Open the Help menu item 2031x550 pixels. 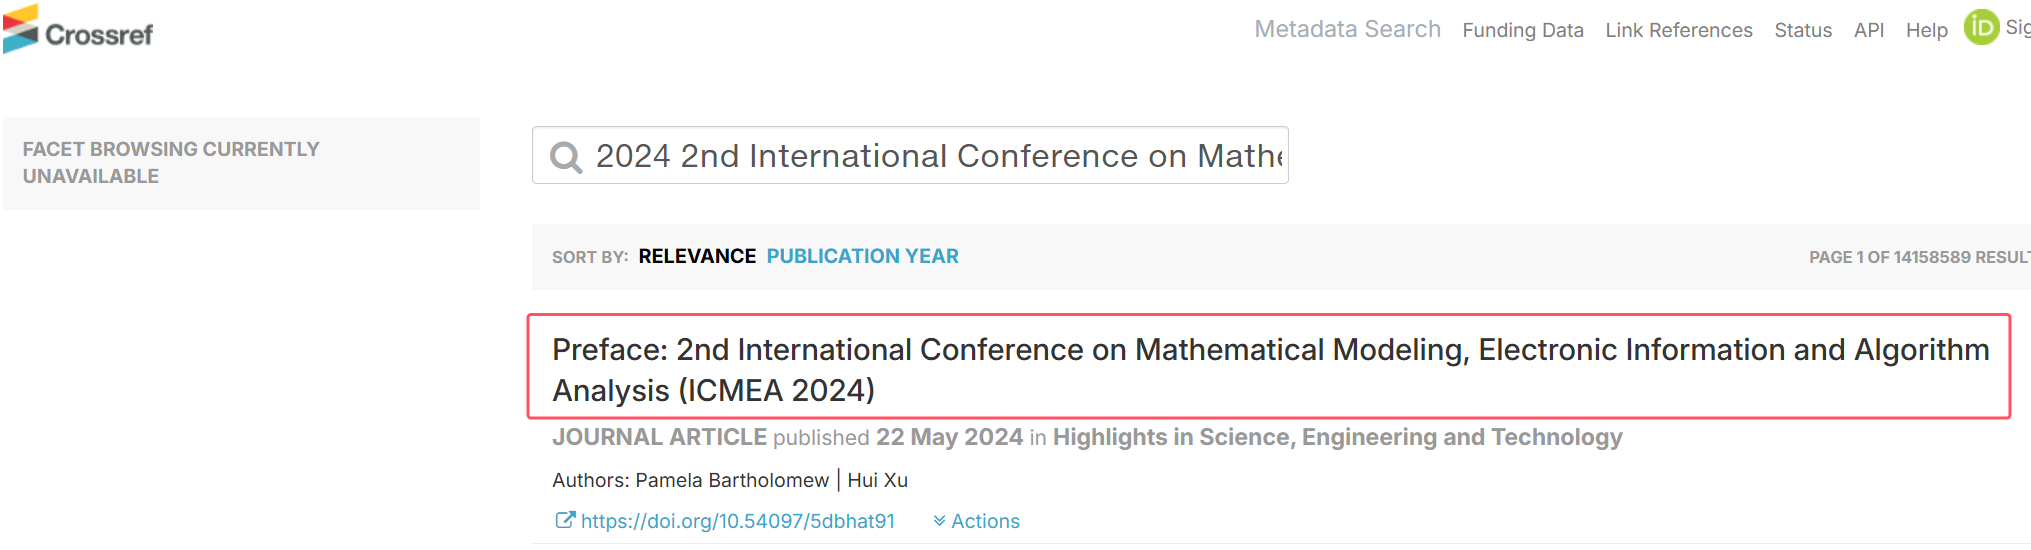click(1926, 30)
